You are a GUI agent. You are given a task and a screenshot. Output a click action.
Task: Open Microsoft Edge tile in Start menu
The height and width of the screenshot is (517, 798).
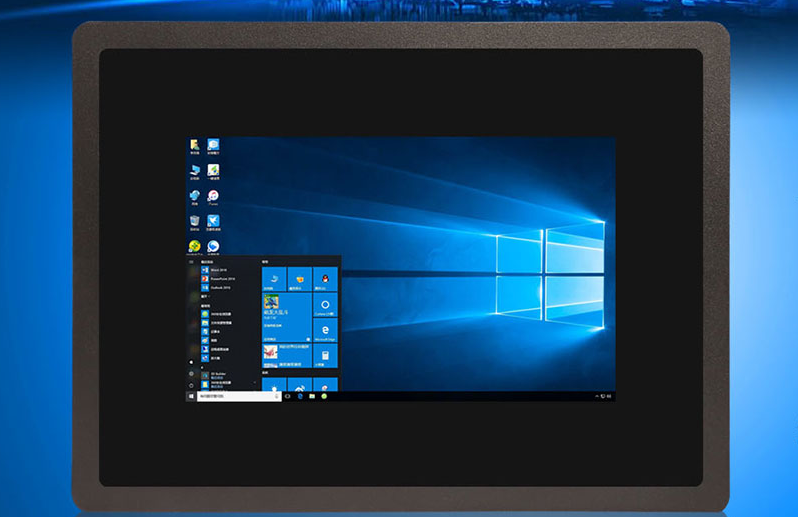click(x=325, y=331)
